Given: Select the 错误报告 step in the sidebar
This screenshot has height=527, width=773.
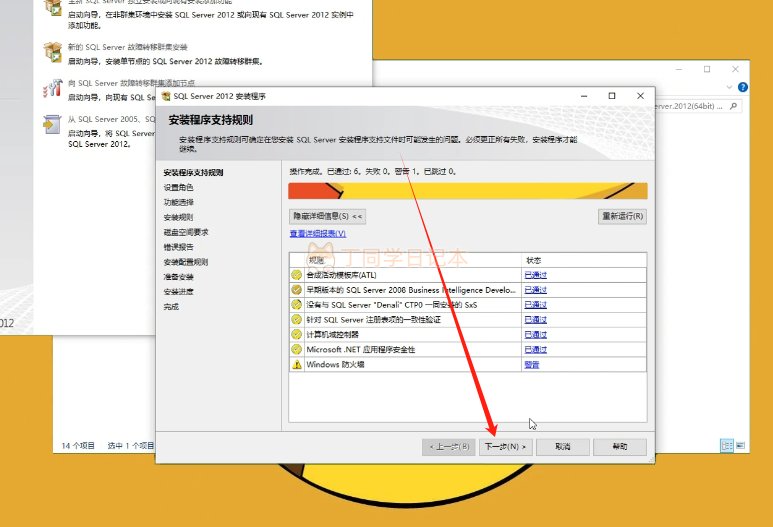Looking at the screenshot, I should click(178, 247).
